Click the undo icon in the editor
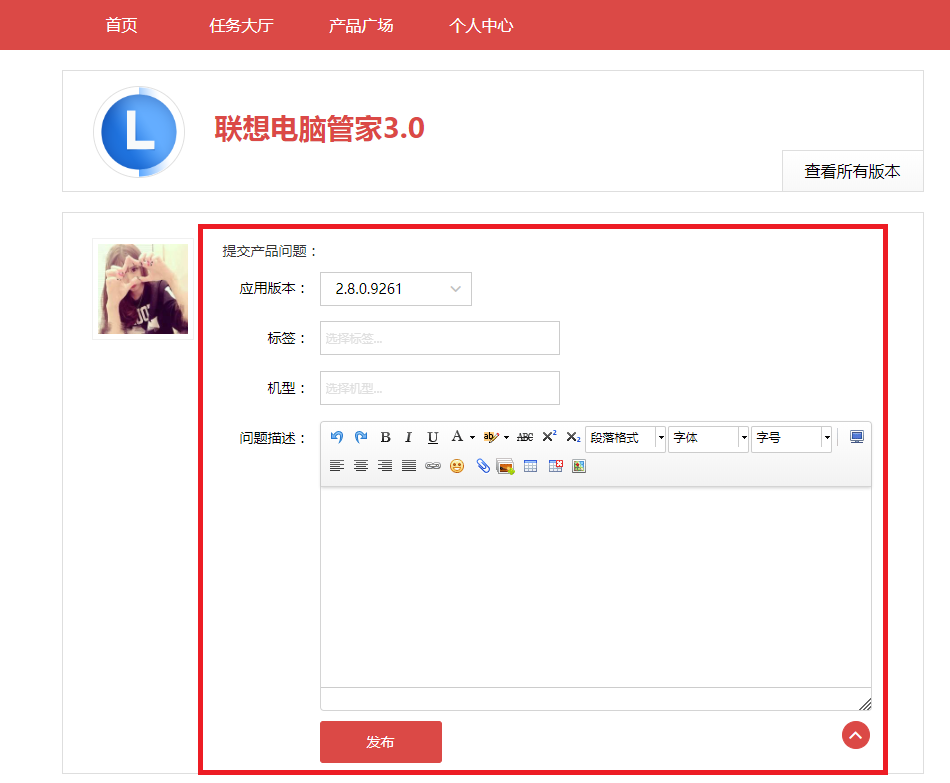 337,437
